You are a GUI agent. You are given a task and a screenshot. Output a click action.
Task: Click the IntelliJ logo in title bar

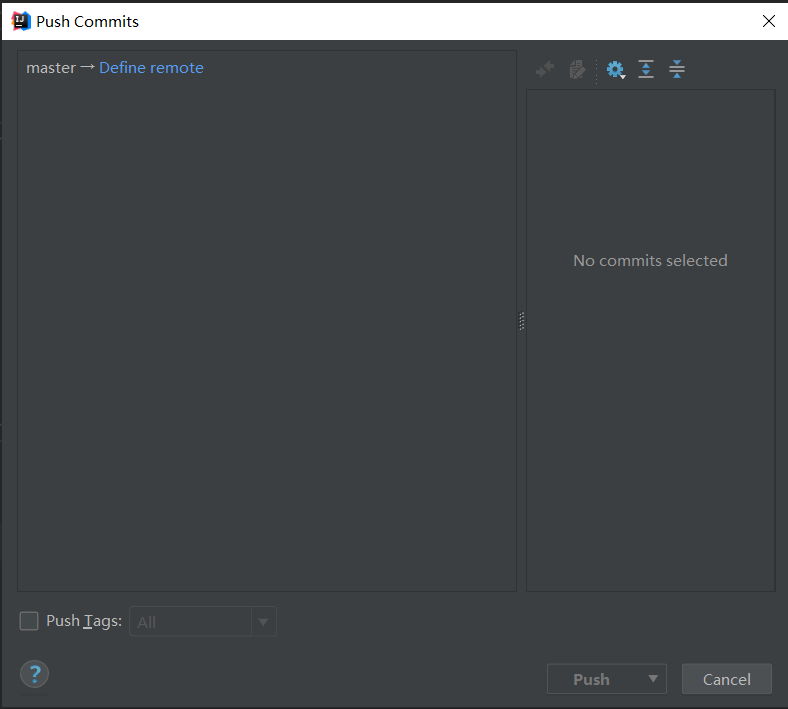click(x=21, y=21)
